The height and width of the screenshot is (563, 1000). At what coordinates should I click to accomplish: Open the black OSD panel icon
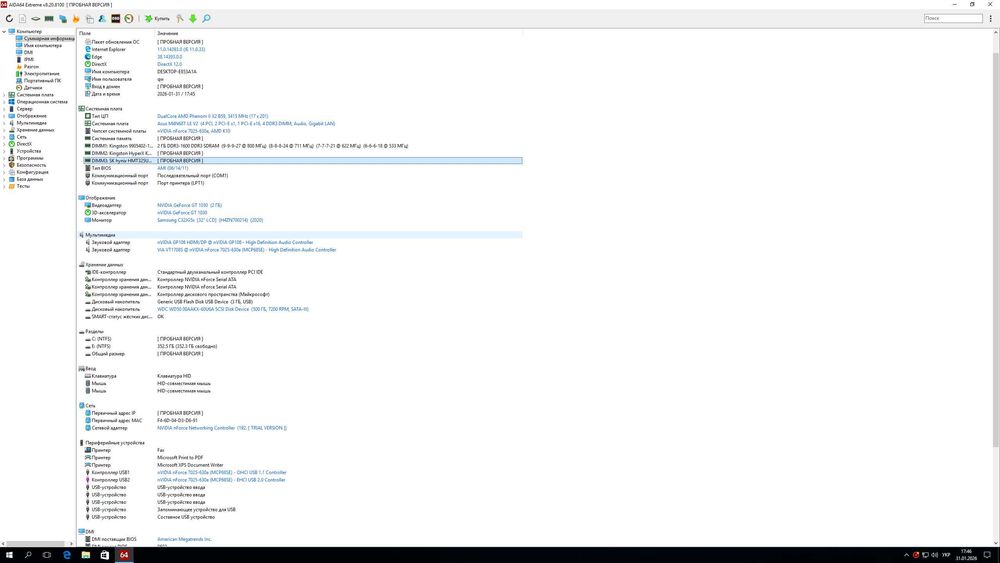click(115, 18)
